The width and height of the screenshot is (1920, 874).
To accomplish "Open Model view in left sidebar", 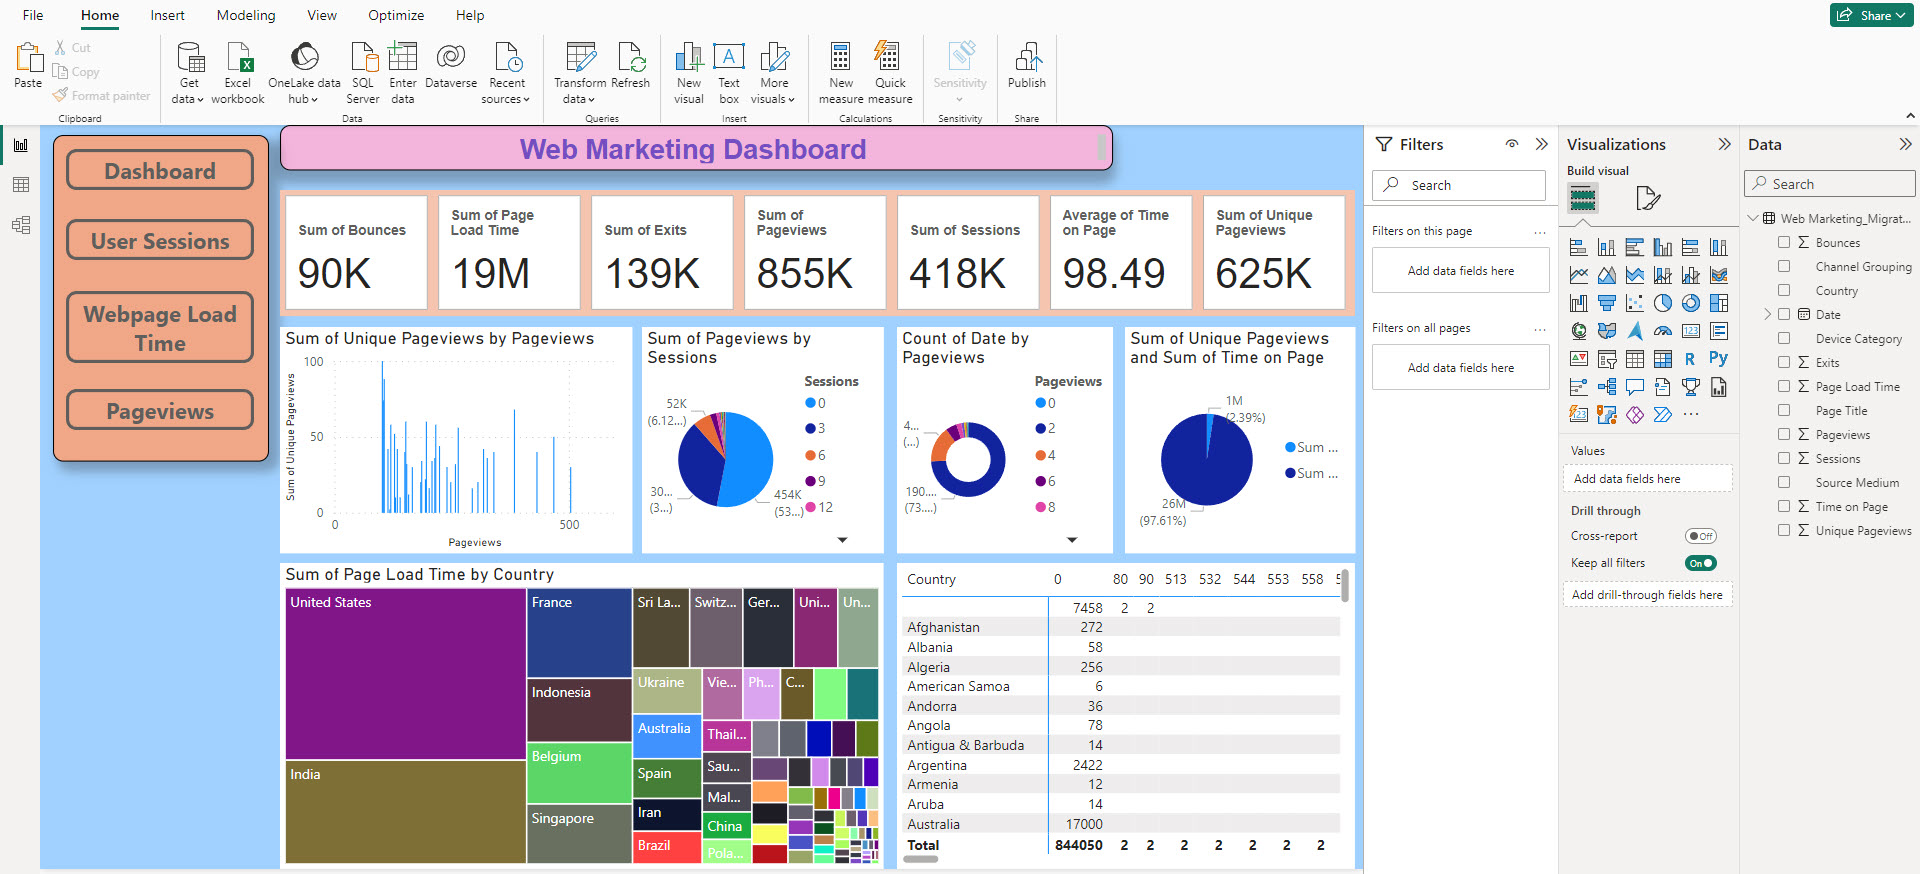I will tap(20, 225).
